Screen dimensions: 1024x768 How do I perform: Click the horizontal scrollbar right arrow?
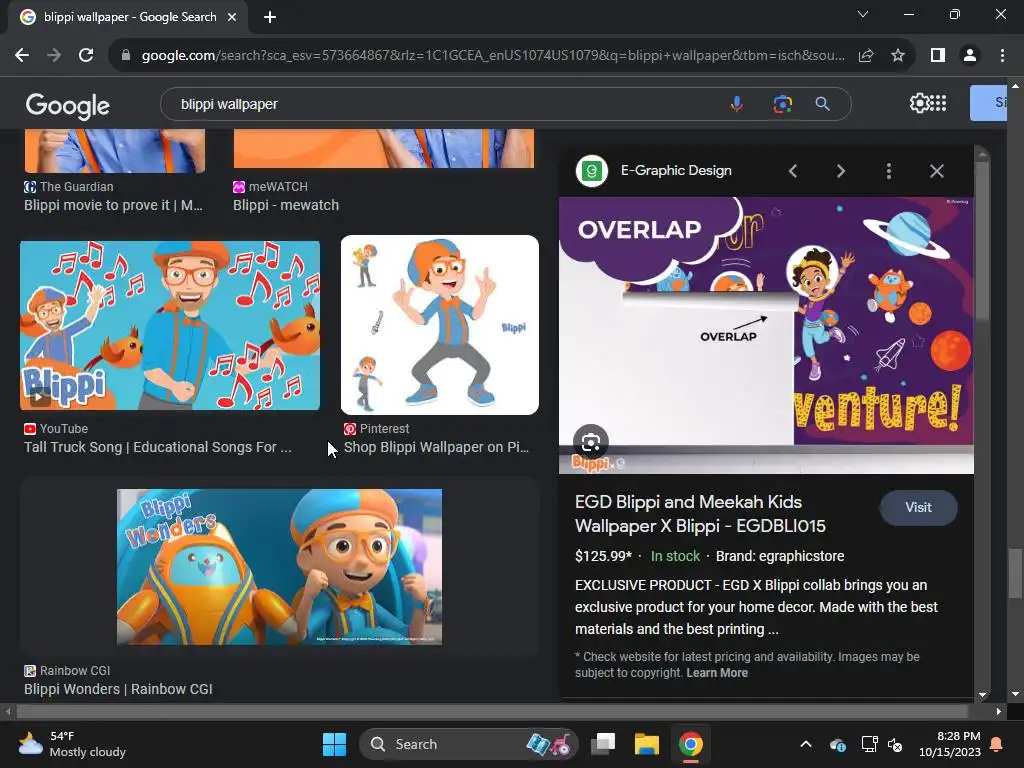coord(999,711)
